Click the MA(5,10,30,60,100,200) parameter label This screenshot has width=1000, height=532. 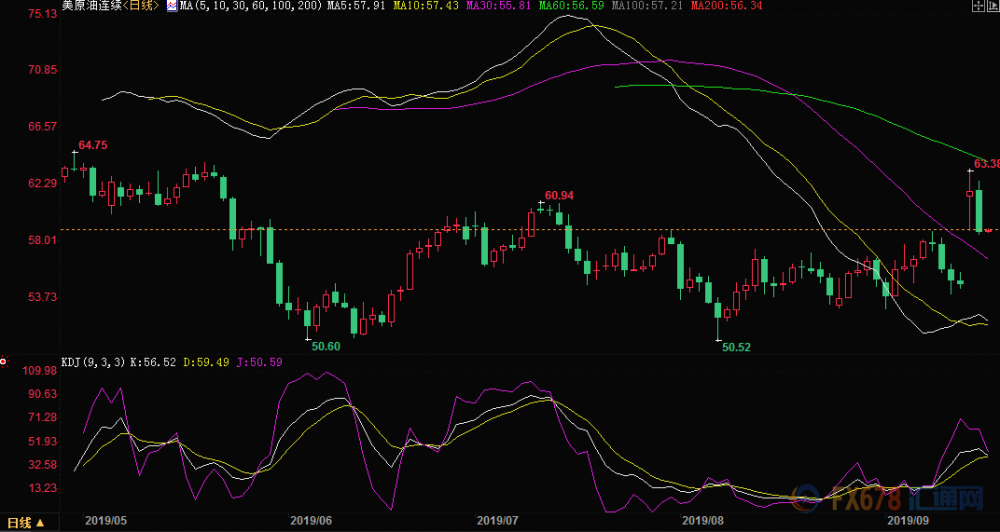pos(252,6)
